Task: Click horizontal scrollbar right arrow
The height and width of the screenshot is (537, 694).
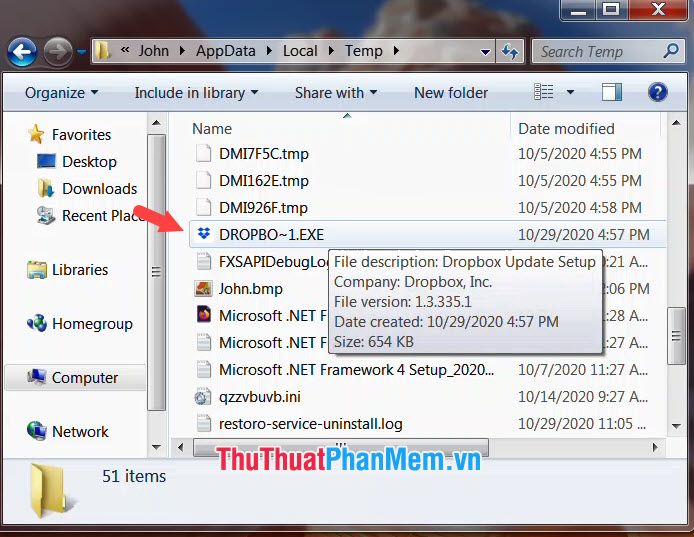Action: pos(655,447)
